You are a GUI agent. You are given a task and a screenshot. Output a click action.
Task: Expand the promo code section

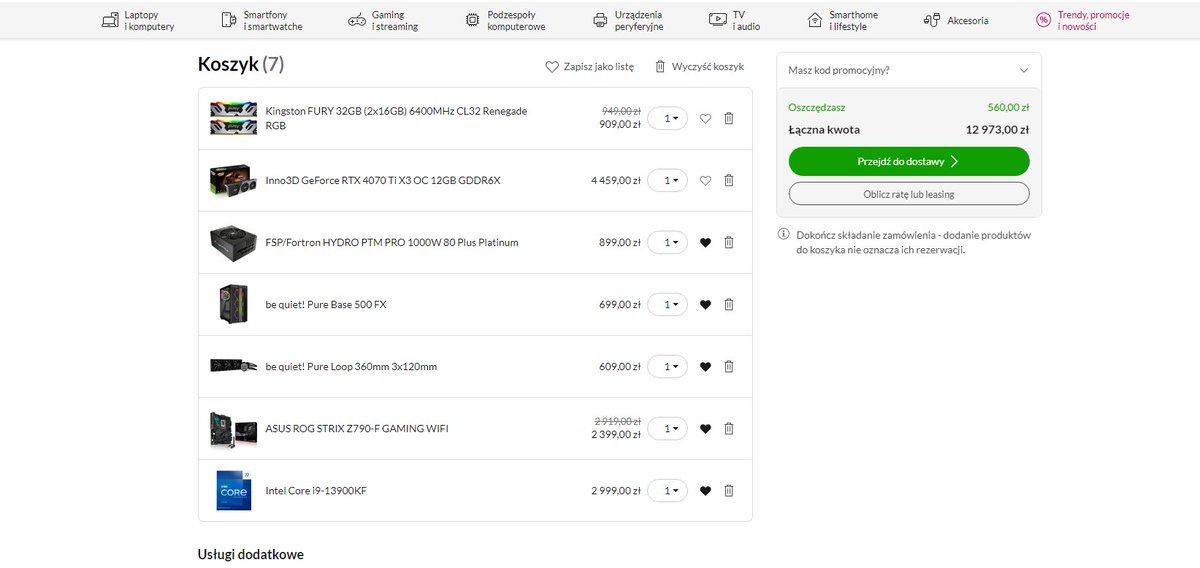click(x=909, y=71)
